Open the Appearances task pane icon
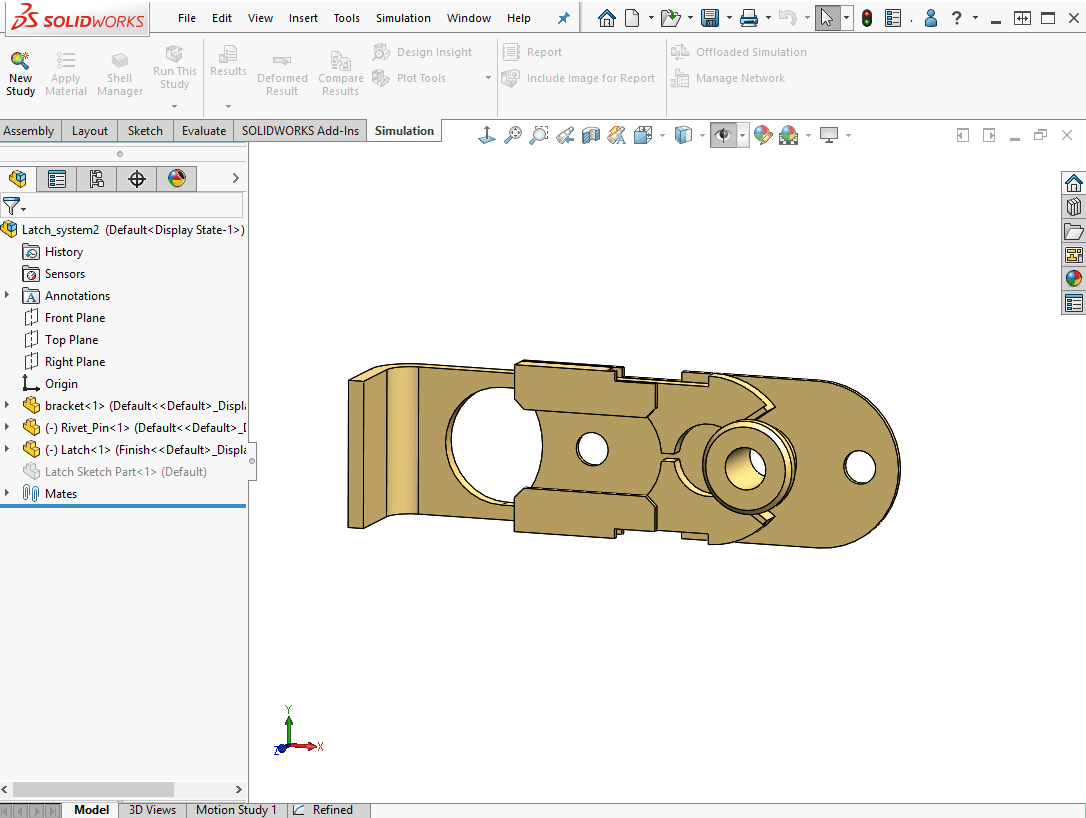Screen dimensions: 1086x818 pyautogui.click(x=1073, y=279)
